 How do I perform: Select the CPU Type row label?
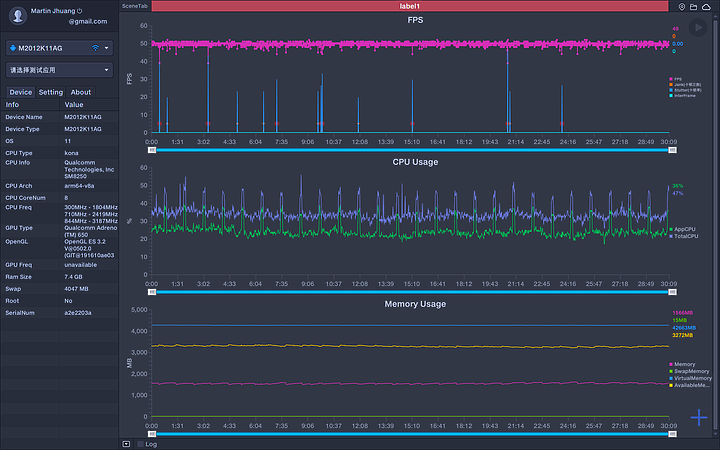(x=19, y=153)
